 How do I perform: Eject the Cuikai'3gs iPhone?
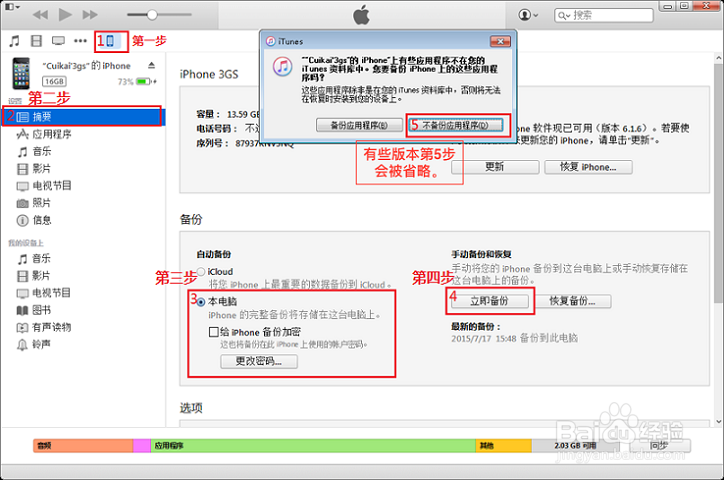pos(151,65)
